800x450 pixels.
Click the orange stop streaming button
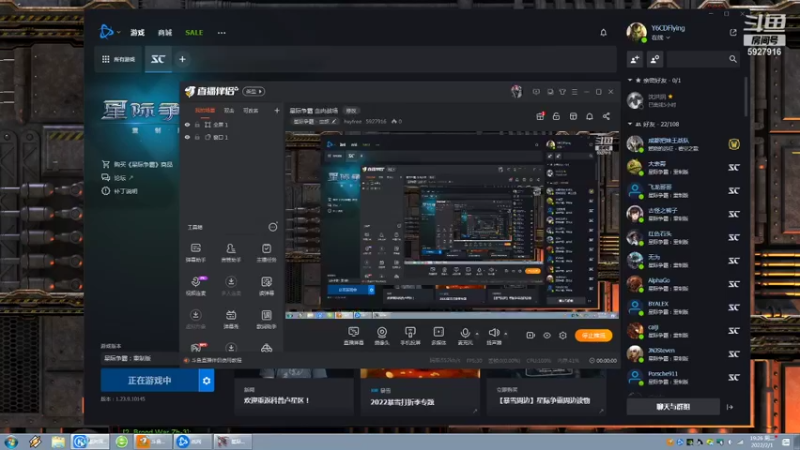(593, 335)
